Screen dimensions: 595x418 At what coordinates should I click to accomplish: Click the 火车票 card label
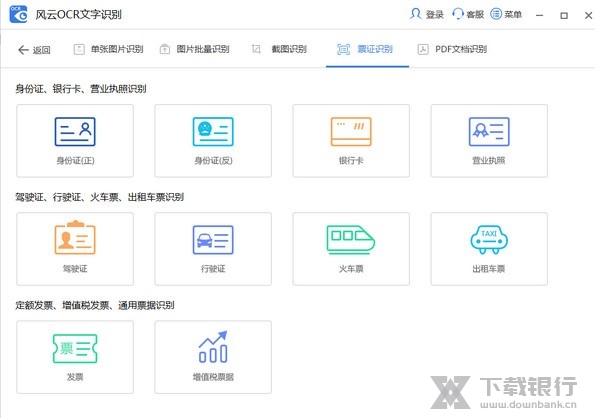click(351, 269)
